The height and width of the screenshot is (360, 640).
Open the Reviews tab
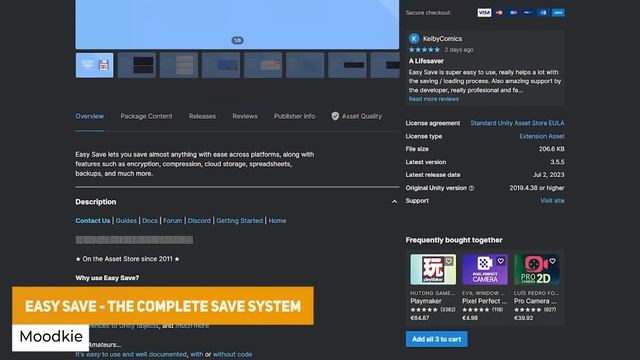[x=245, y=116]
